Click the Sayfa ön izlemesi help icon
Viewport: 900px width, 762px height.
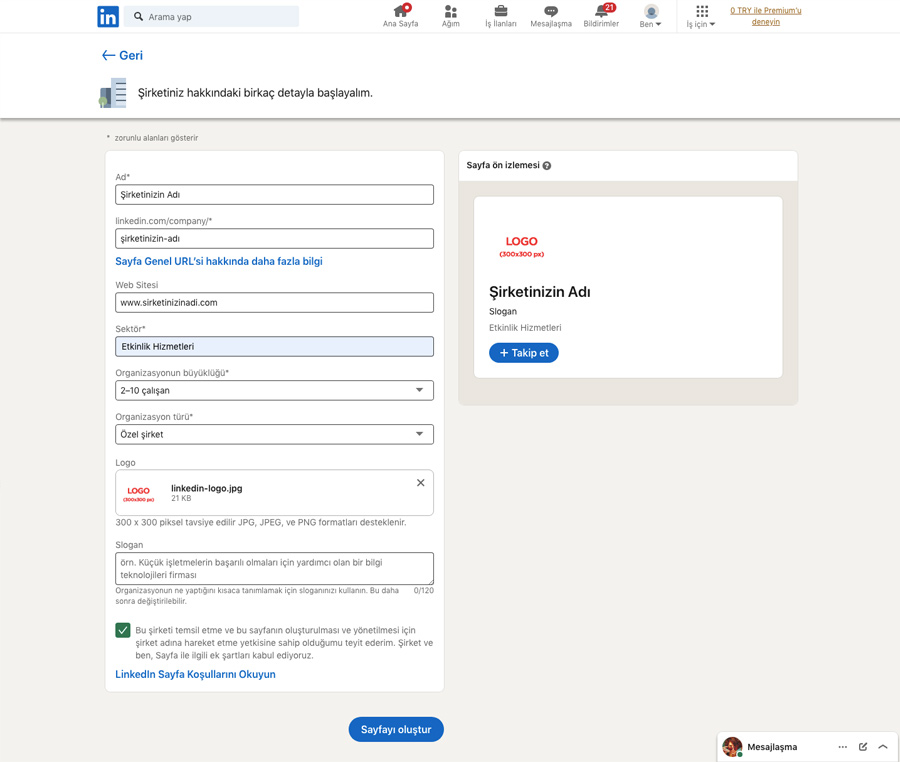click(x=546, y=165)
